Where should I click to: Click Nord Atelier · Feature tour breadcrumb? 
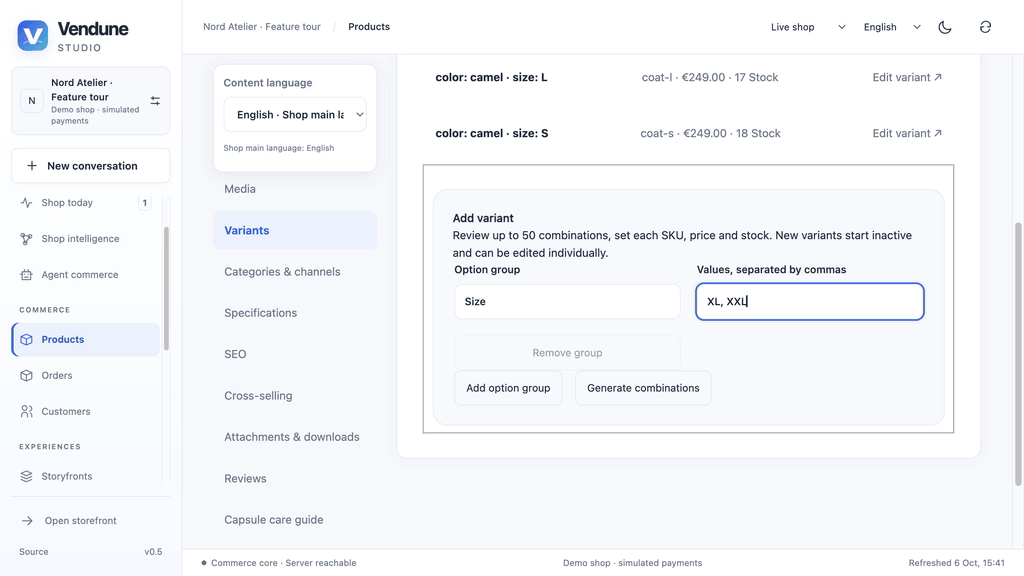[x=262, y=27]
